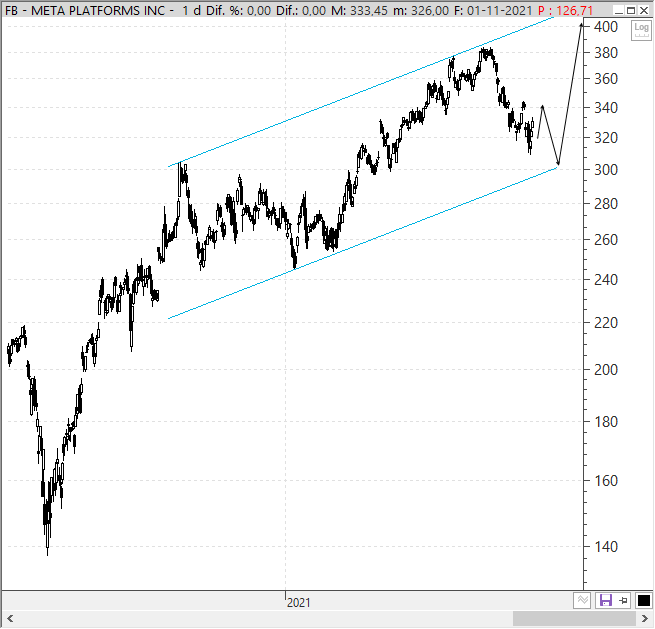Minimize the META PLATFORMS chart window

coord(619,10)
